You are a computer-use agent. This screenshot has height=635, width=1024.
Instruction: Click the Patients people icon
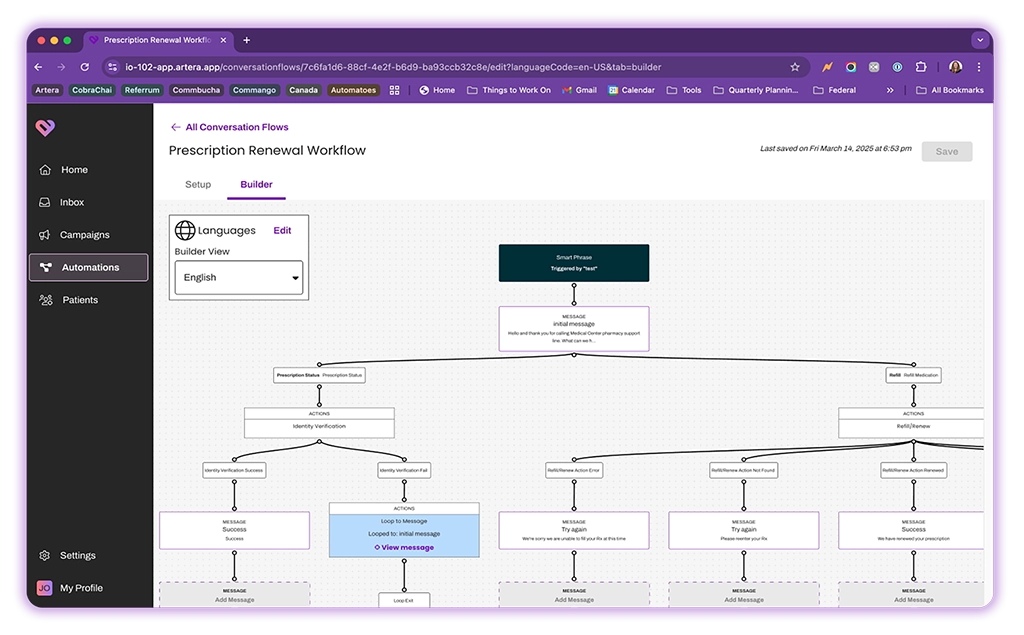(x=46, y=300)
